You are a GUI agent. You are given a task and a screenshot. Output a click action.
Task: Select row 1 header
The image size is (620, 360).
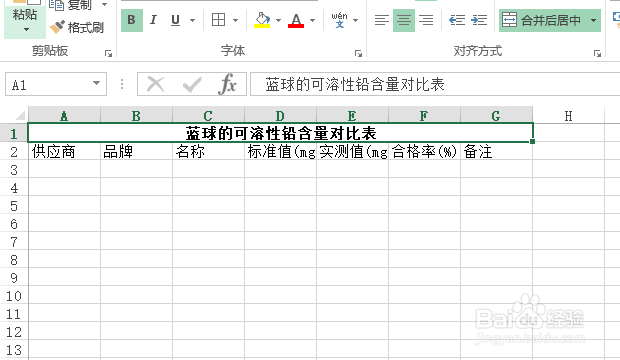tap(14, 133)
